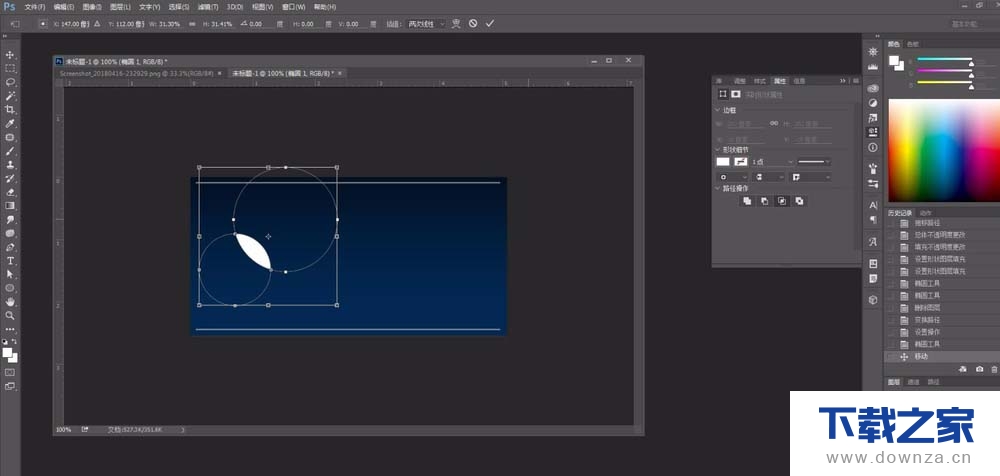Image resolution: width=1000 pixels, height=476 pixels.
Task: Switch to the masks icon in Properties
Action: (x=735, y=94)
